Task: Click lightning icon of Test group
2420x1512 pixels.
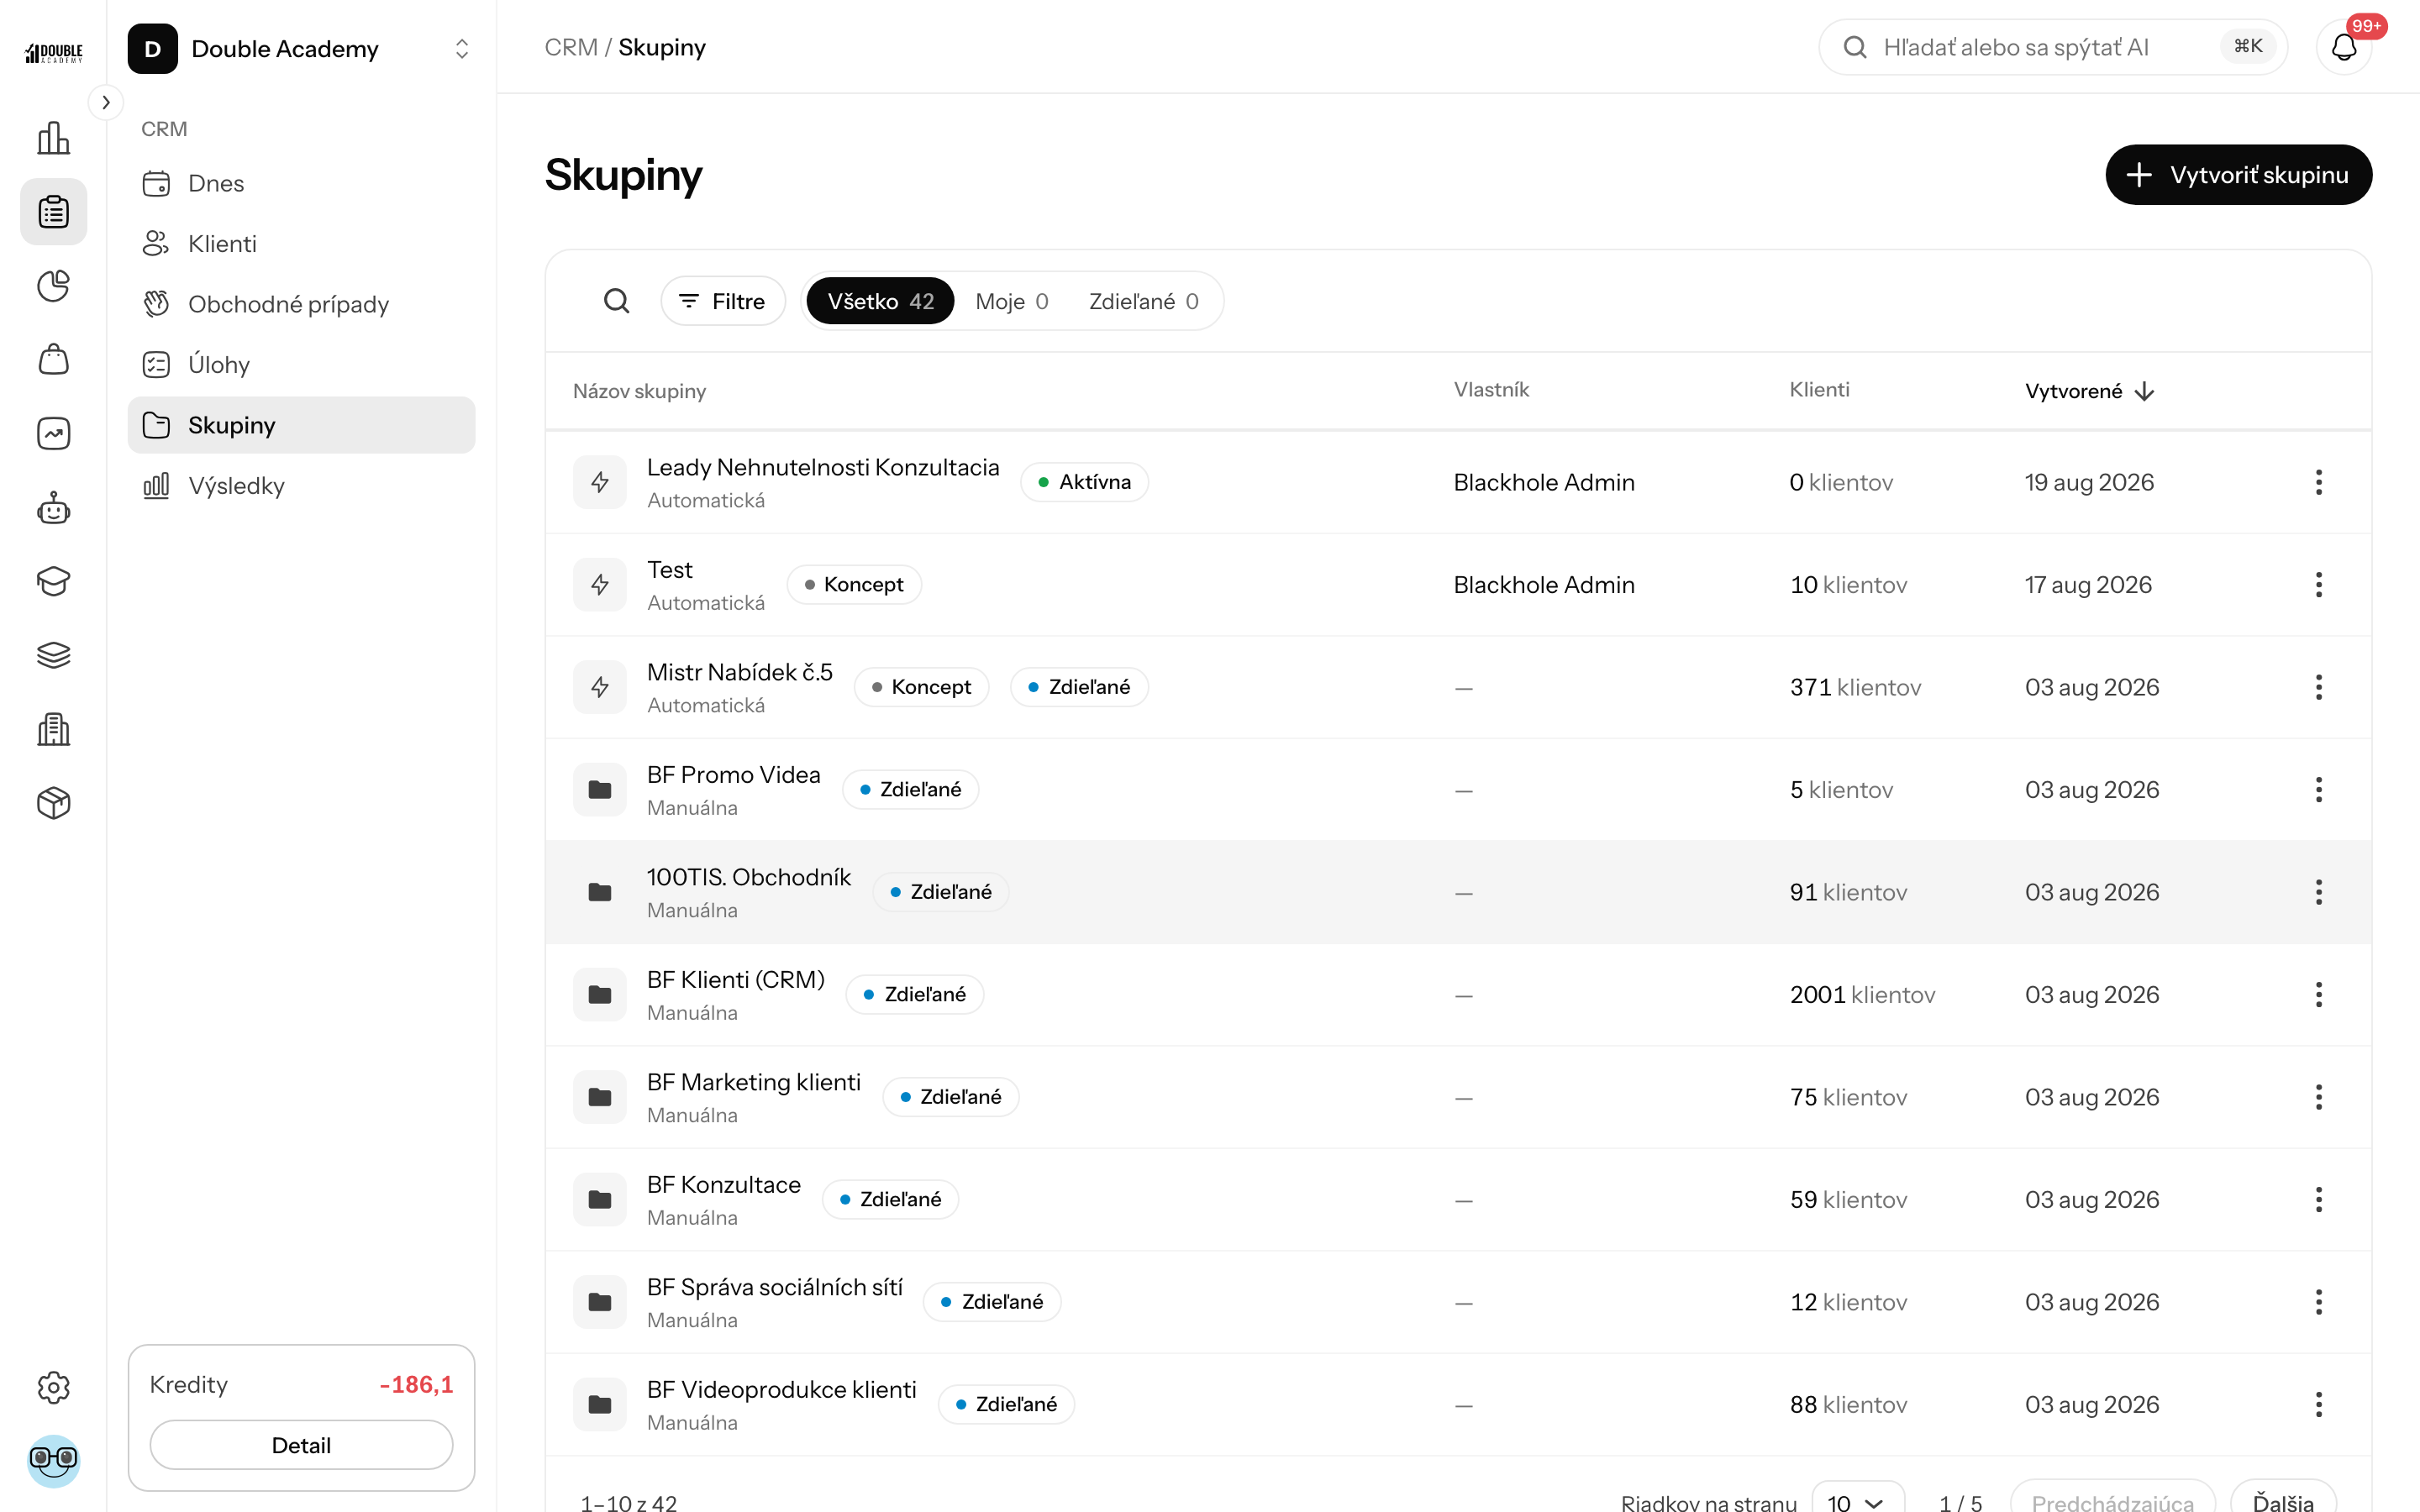Action: pos(600,585)
